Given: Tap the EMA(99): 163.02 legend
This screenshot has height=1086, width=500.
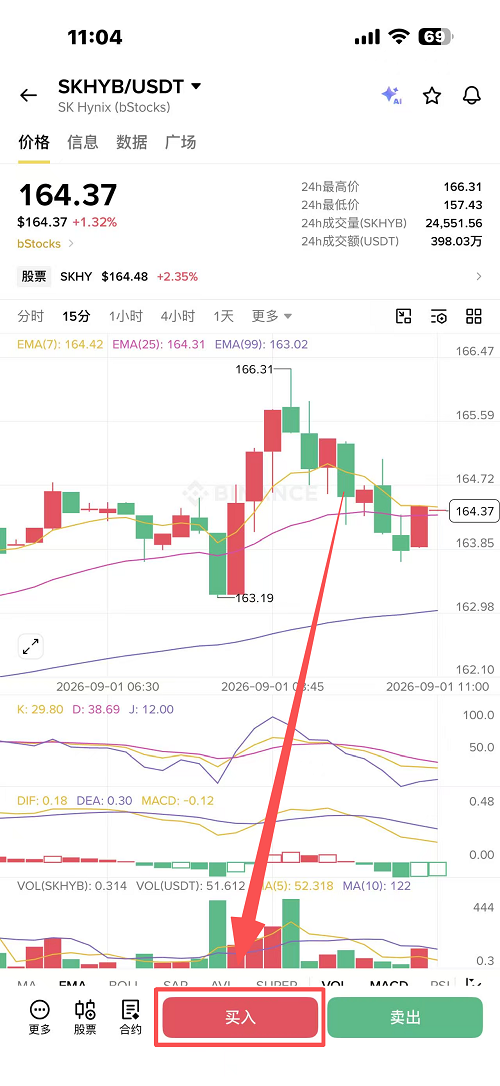Looking at the screenshot, I should click(x=261, y=344).
